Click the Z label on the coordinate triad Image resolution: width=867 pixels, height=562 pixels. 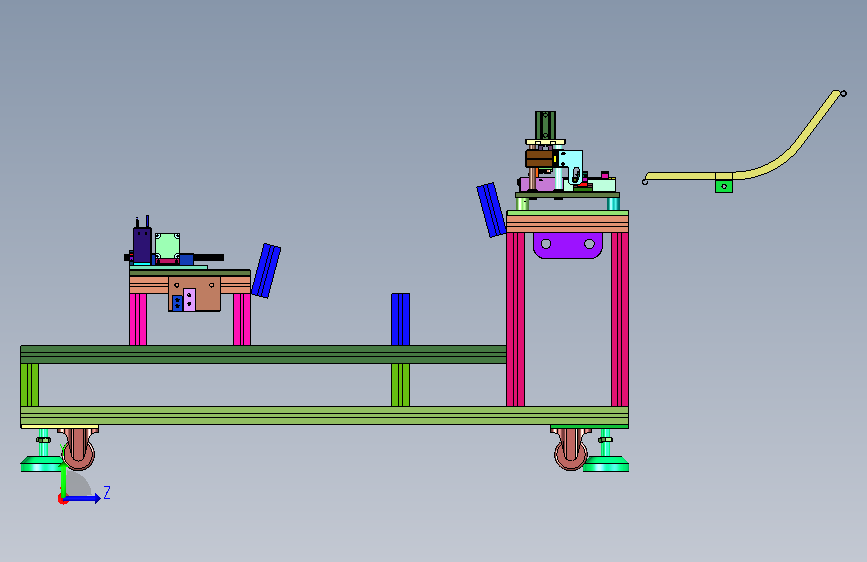(107, 492)
